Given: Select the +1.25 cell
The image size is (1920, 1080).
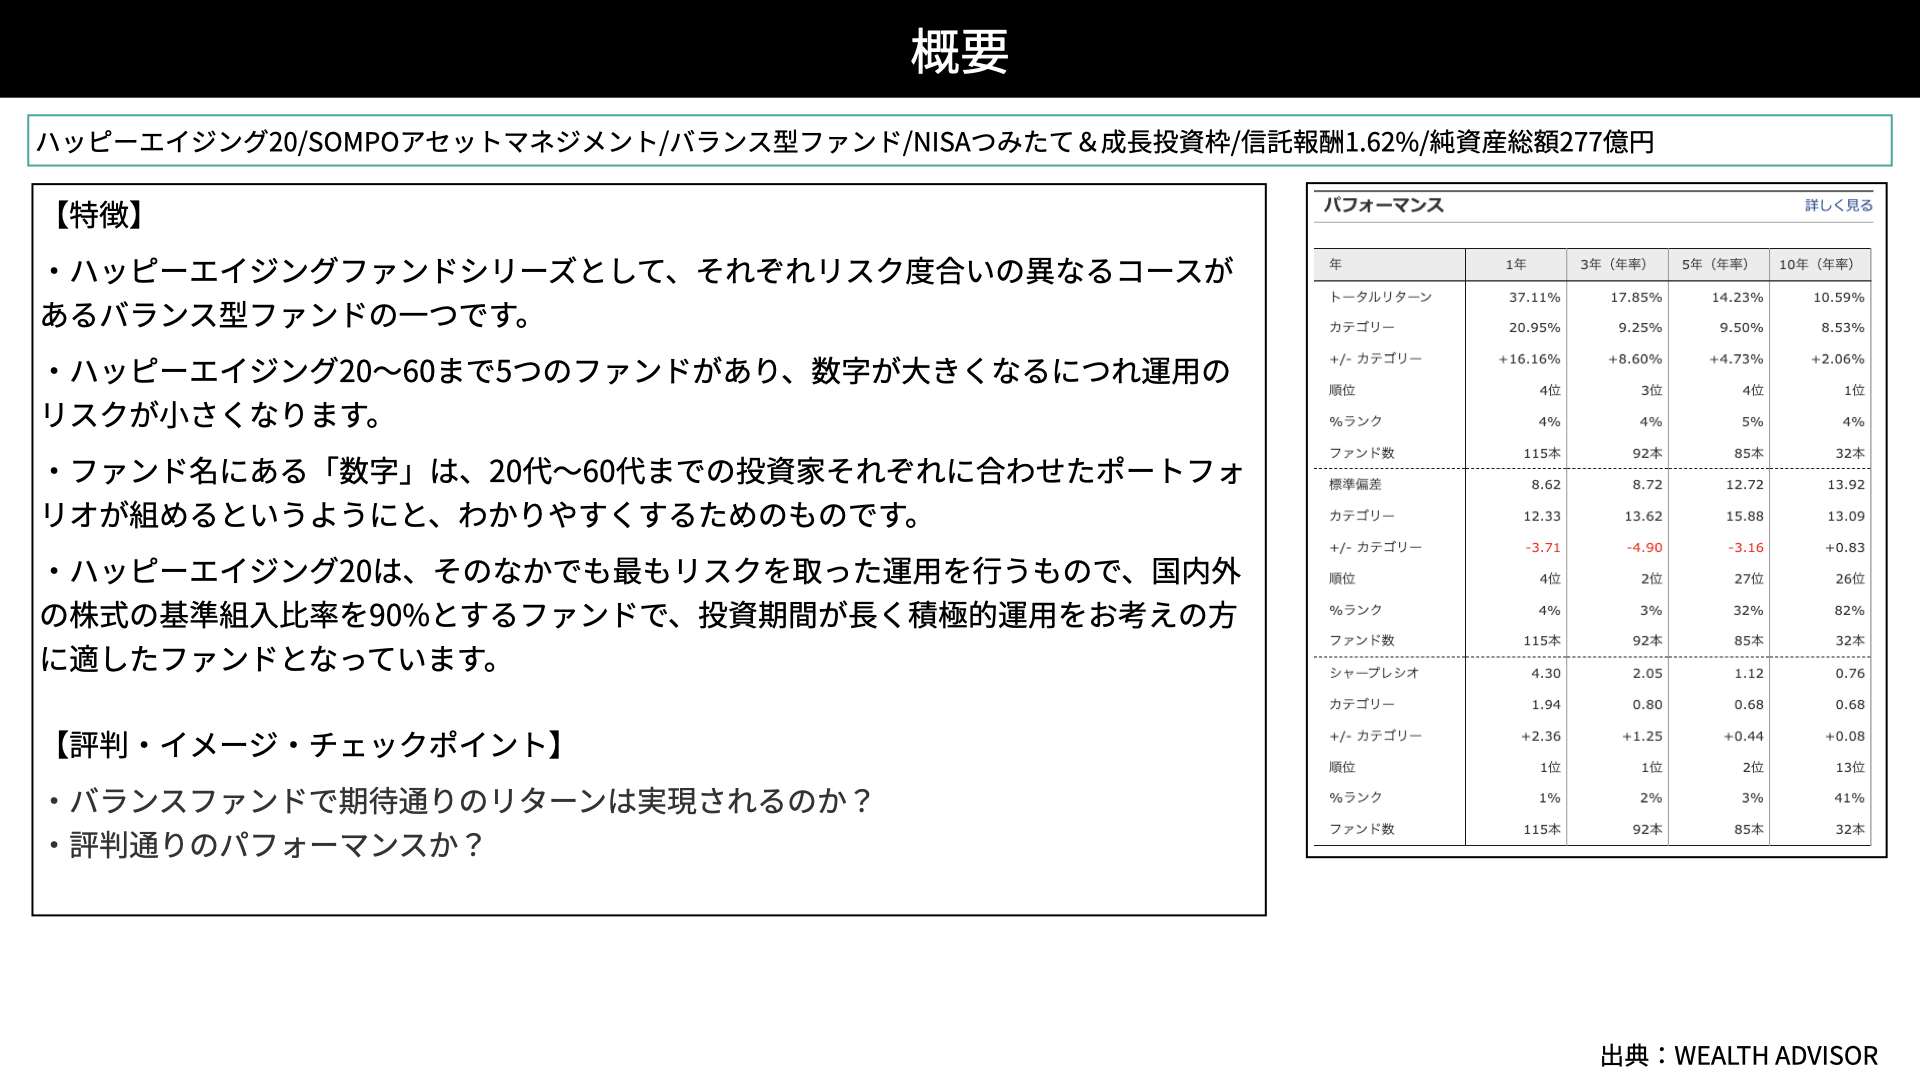Looking at the screenshot, I should tap(1642, 736).
